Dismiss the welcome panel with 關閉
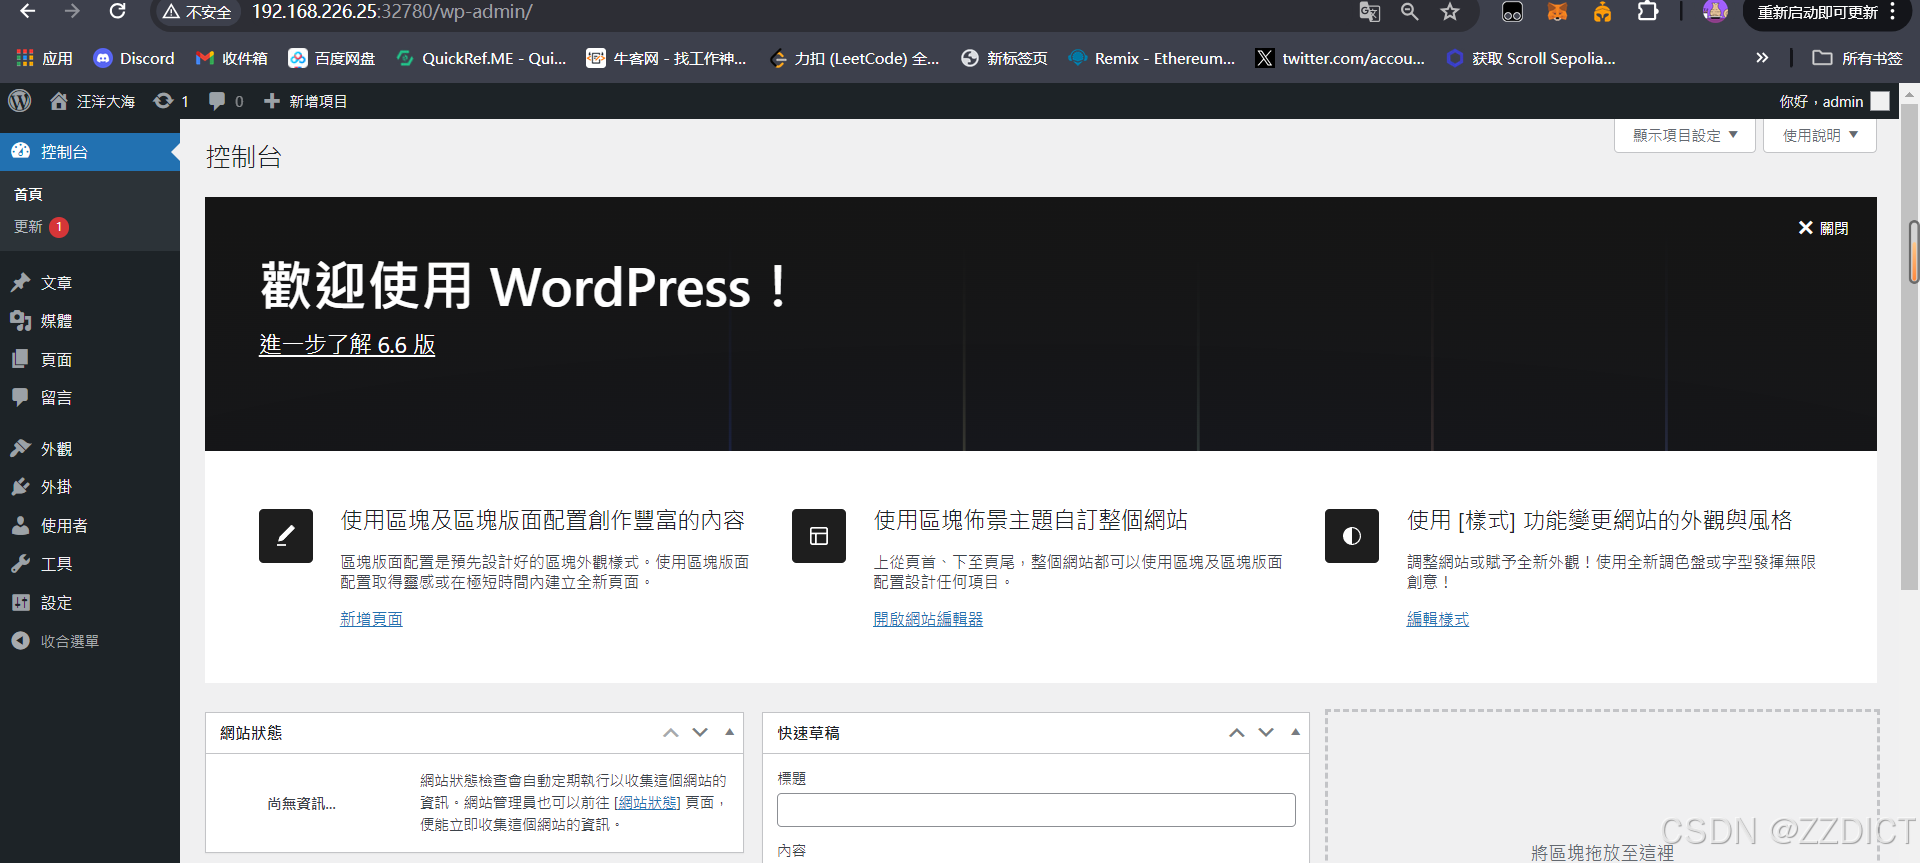1920x863 pixels. (x=1823, y=228)
